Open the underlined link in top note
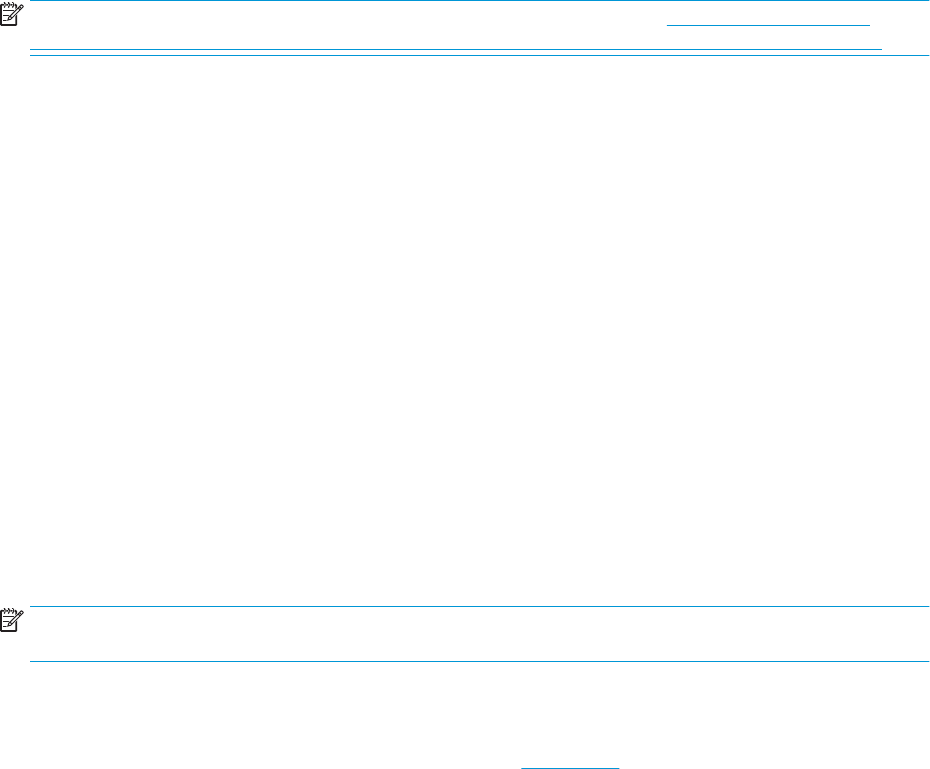This screenshot has width=930, height=769. [768, 25]
